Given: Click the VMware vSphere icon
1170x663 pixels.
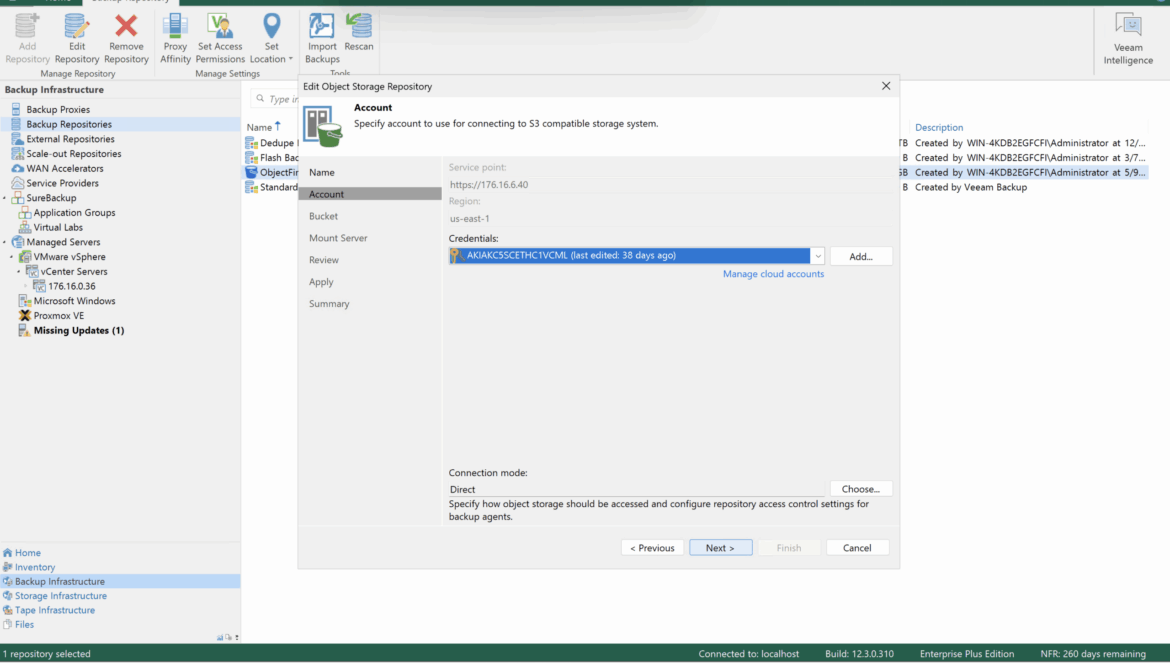Looking at the screenshot, I should pos(25,257).
